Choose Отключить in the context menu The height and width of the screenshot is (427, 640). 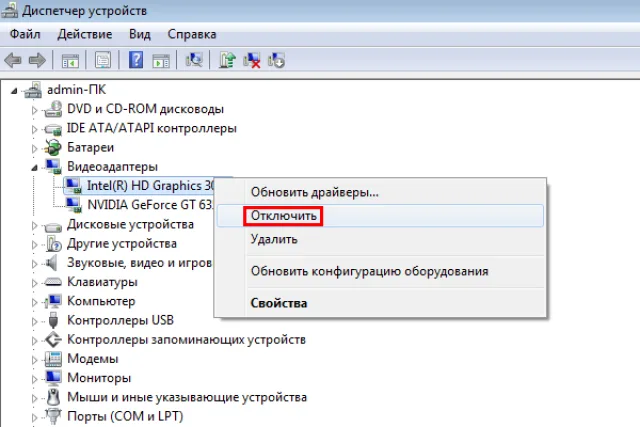pyautogui.click(x=380, y=216)
